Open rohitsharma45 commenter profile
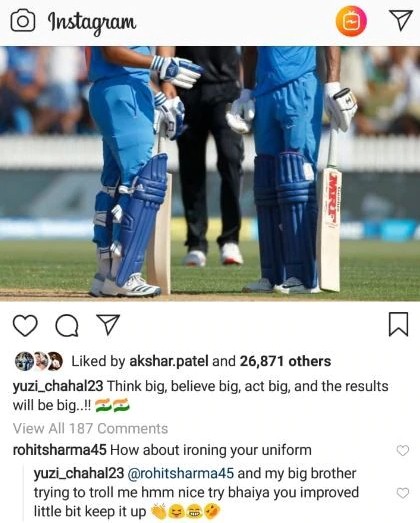 point(59,450)
